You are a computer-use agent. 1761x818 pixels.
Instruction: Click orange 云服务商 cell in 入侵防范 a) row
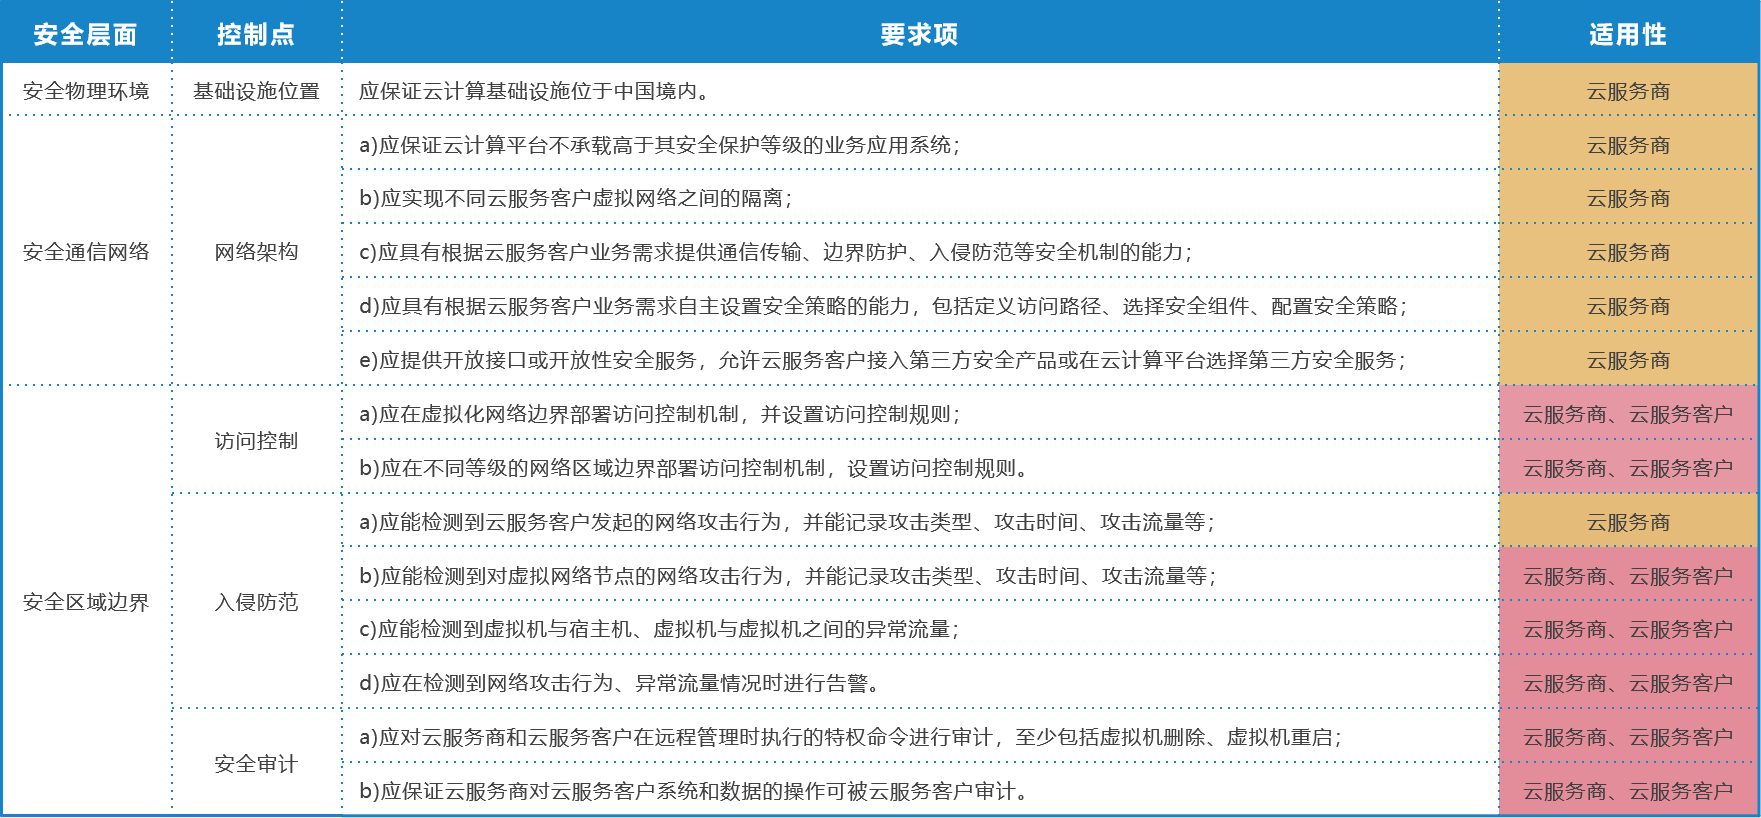[1628, 522]
